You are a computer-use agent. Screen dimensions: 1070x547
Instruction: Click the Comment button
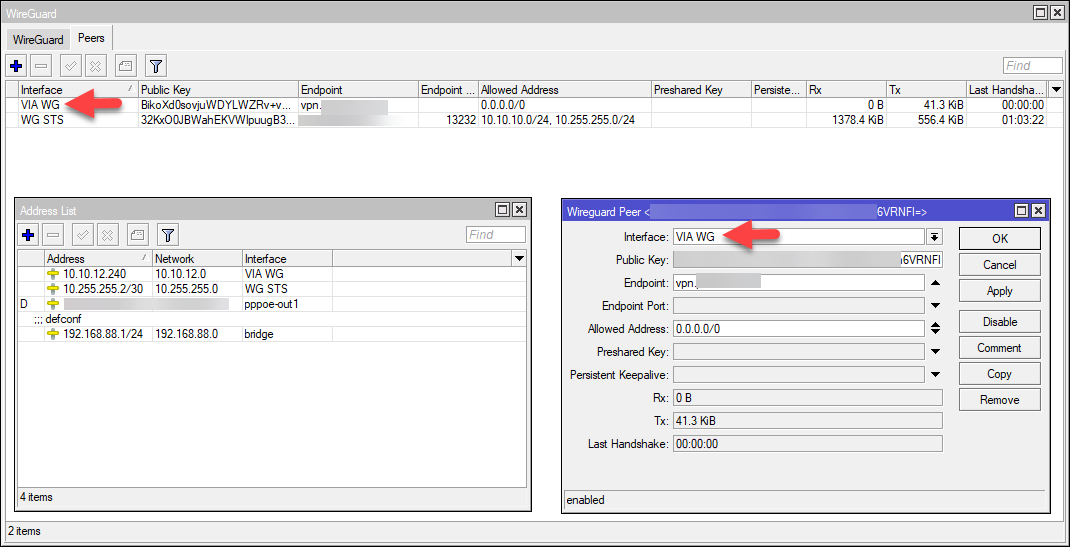(x=1000, y=348)
